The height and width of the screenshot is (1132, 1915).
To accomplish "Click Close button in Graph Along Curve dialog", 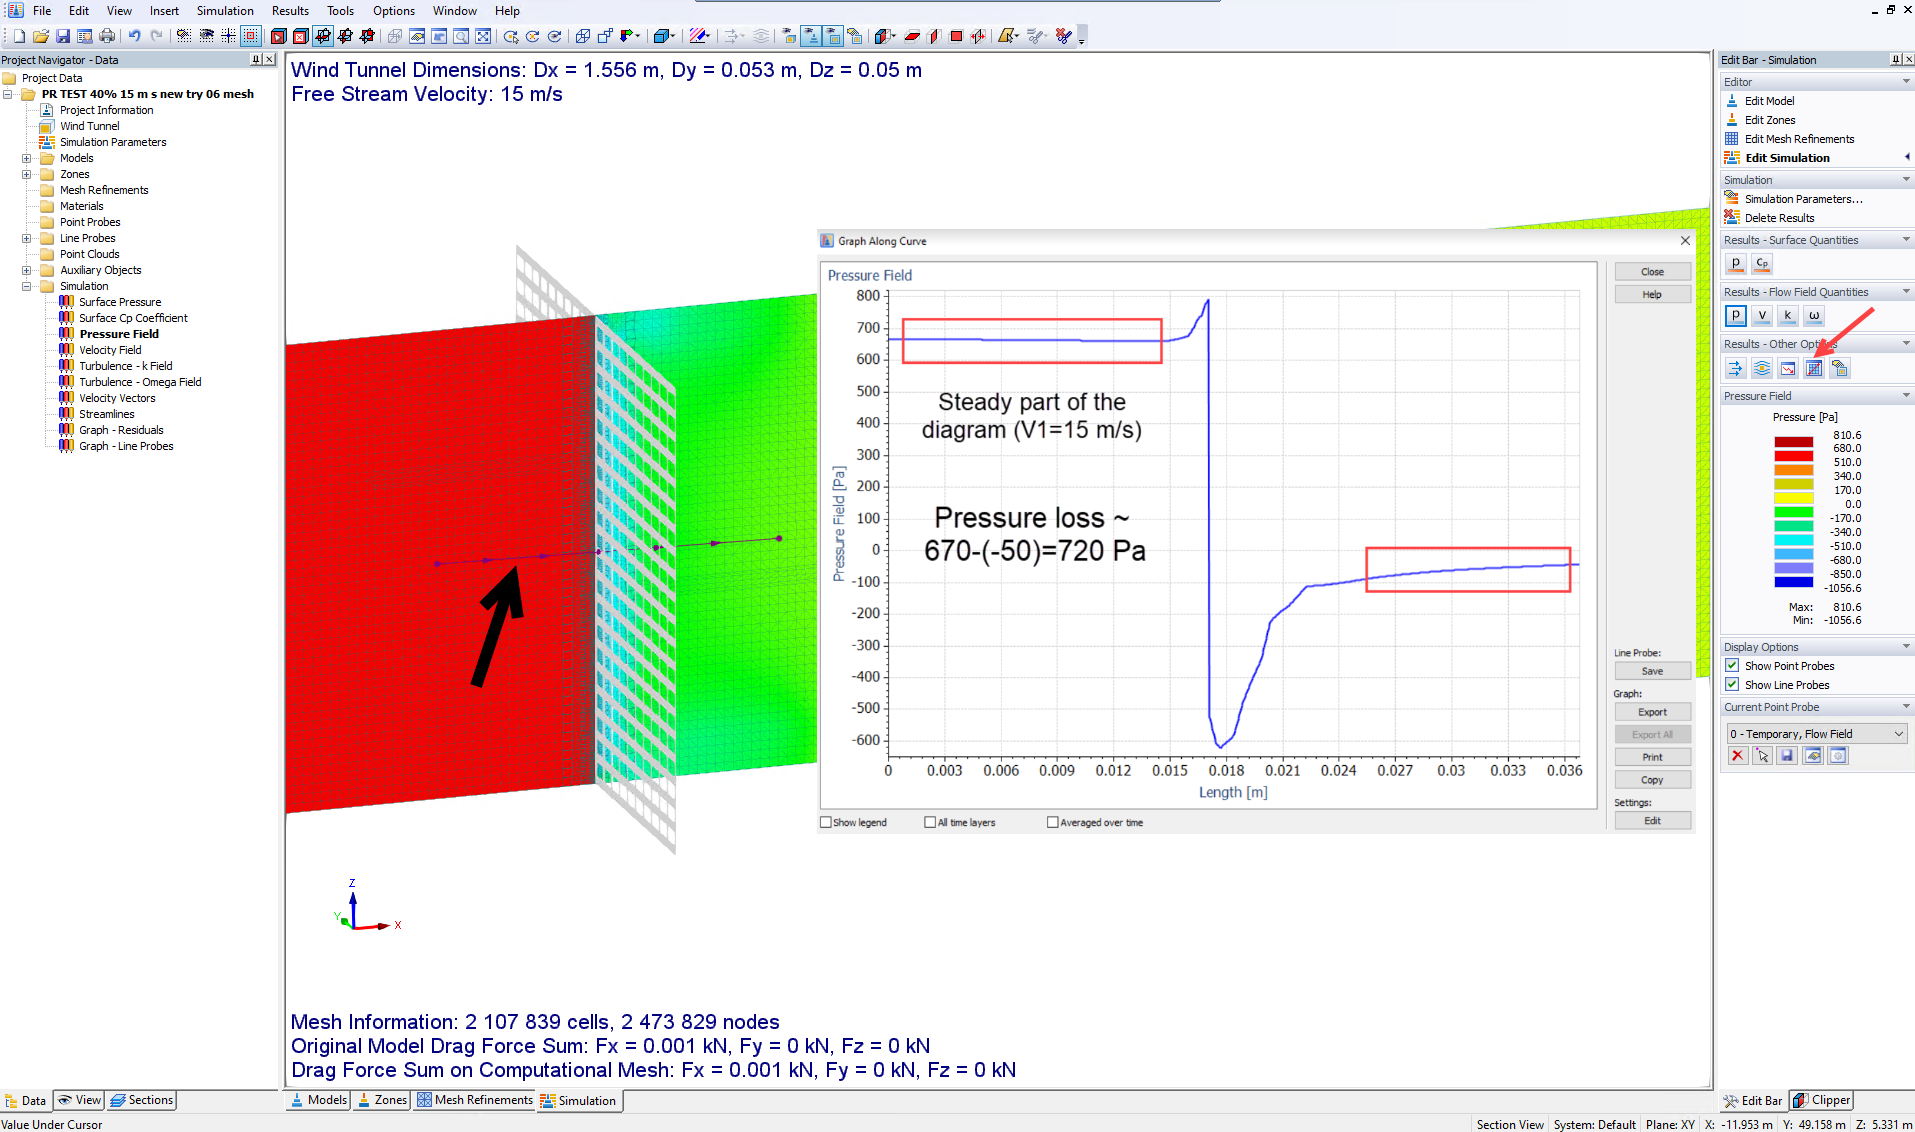I will [x=1652, y=272].
